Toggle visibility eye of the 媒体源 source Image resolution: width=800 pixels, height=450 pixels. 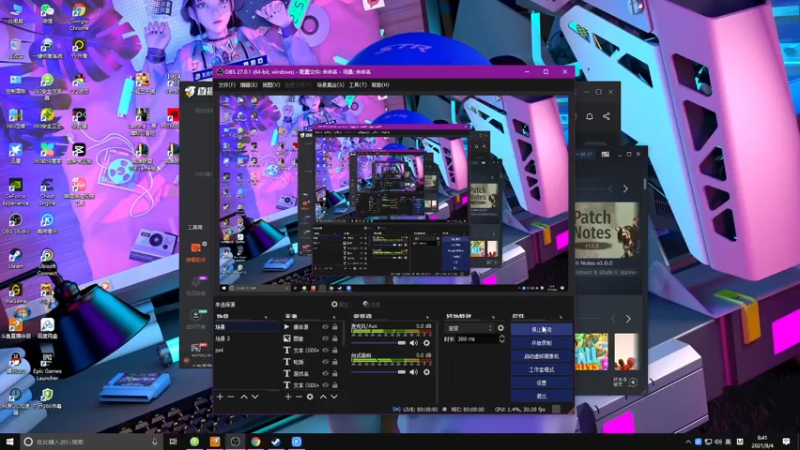[325, 327]
